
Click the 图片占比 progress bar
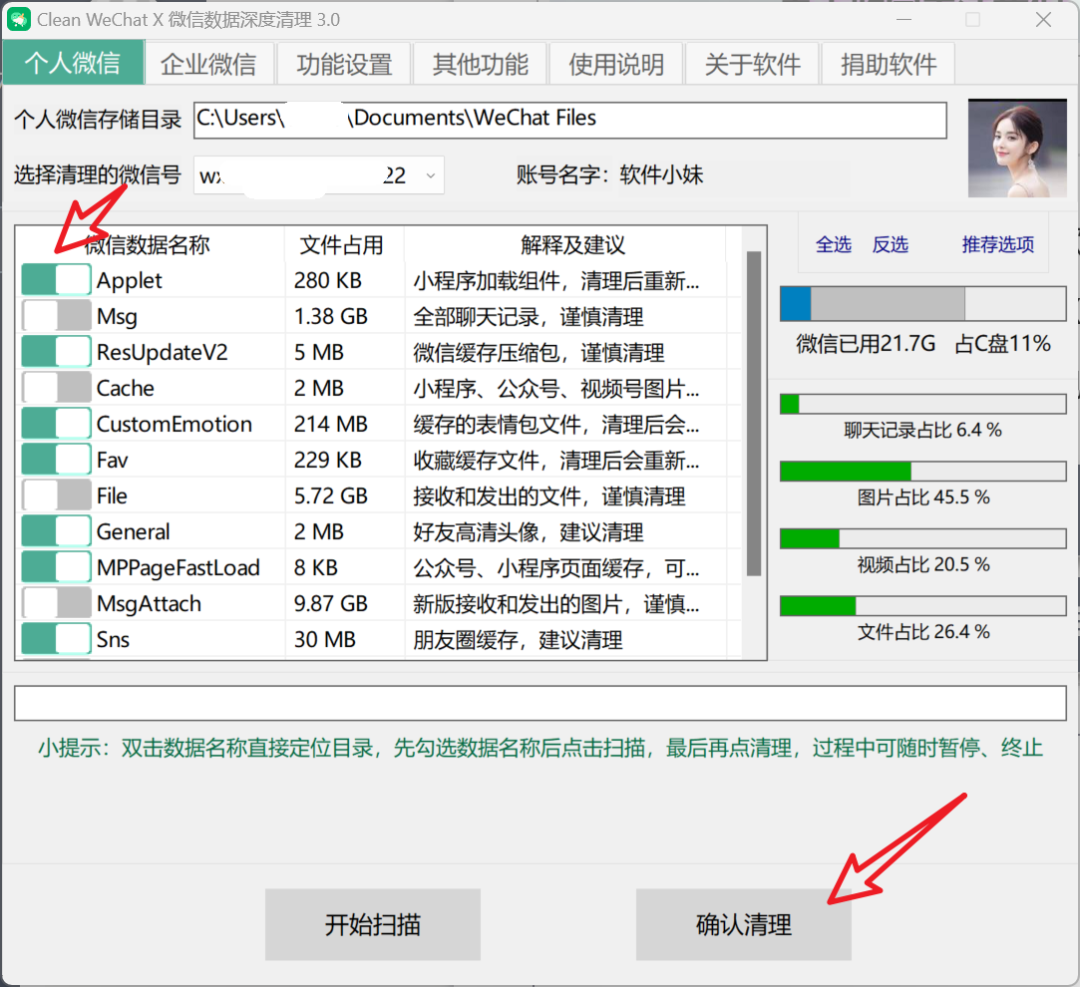923,471
